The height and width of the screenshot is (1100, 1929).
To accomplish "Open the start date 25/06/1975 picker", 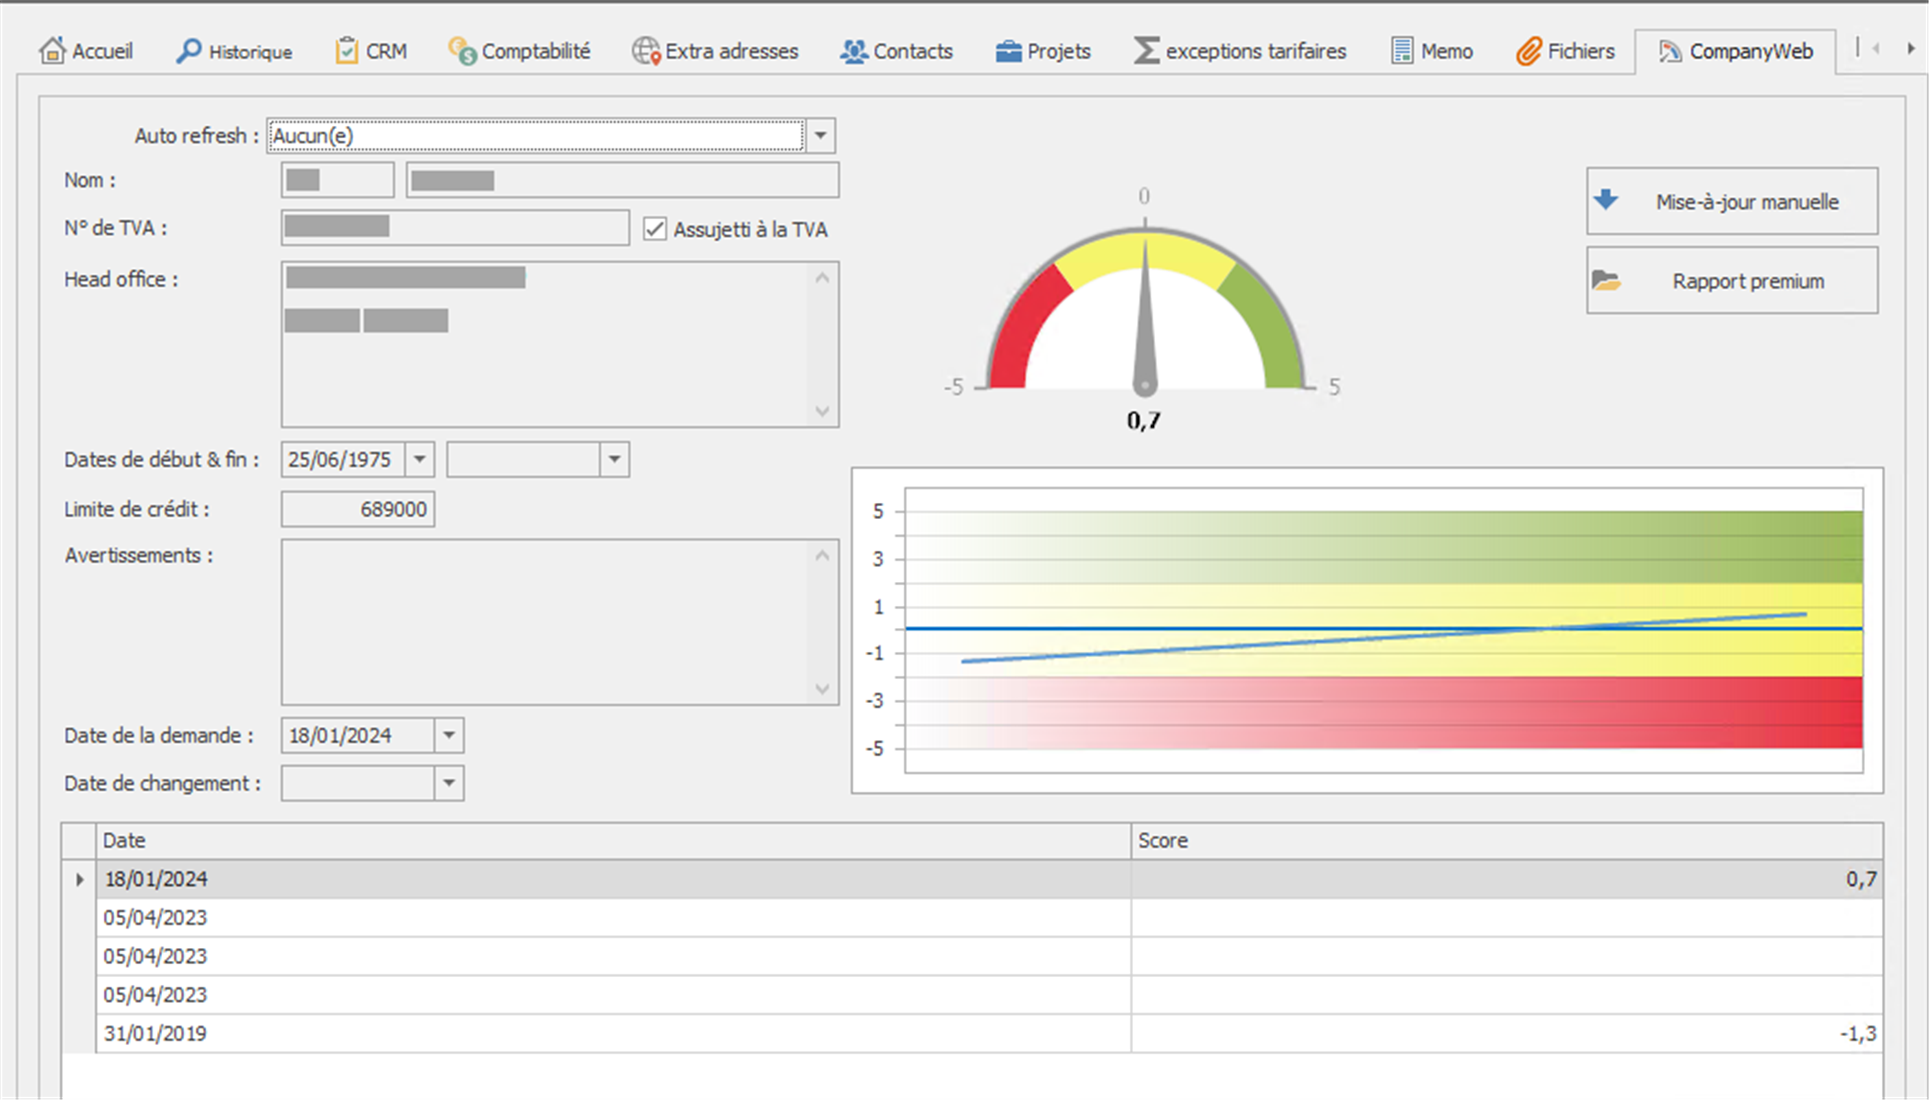I will click(420, 459).
